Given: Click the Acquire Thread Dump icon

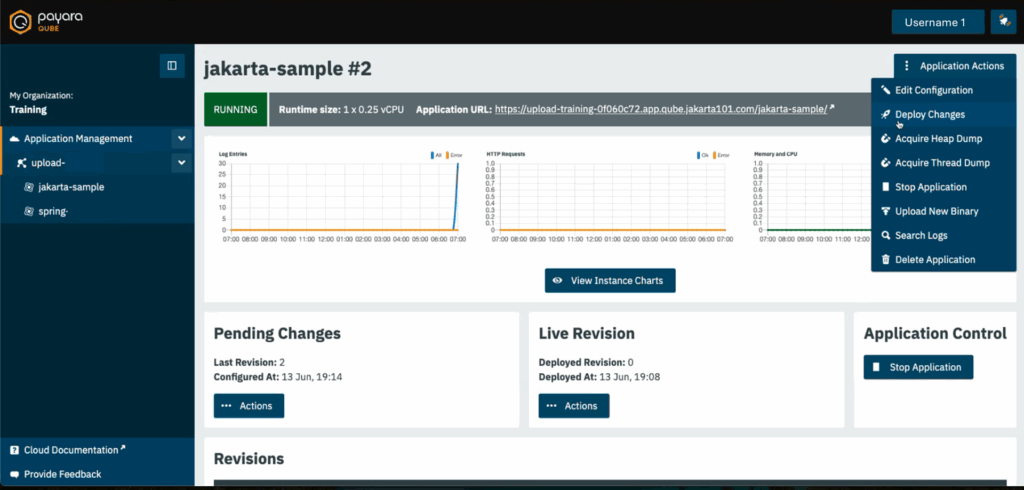Looking at the screenshot, I should click(885, 163).
